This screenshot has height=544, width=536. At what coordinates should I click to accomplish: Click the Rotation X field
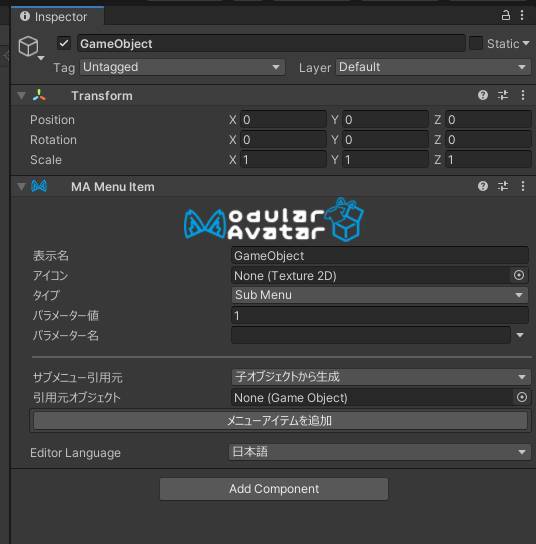click(283, 140)
